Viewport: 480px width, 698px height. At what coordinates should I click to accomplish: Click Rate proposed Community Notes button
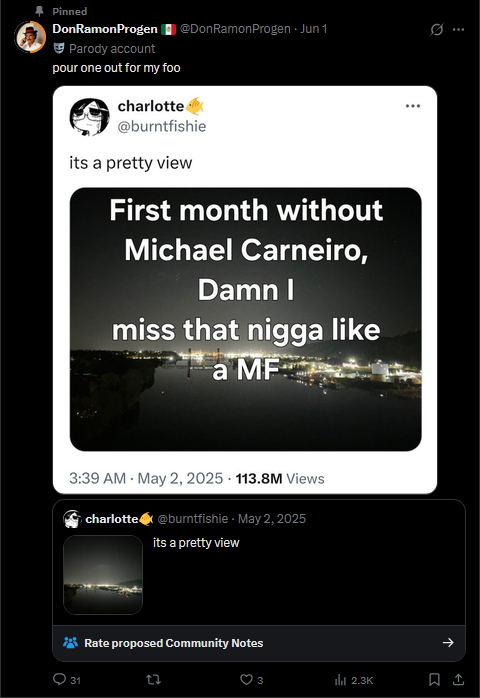point(259,643)
